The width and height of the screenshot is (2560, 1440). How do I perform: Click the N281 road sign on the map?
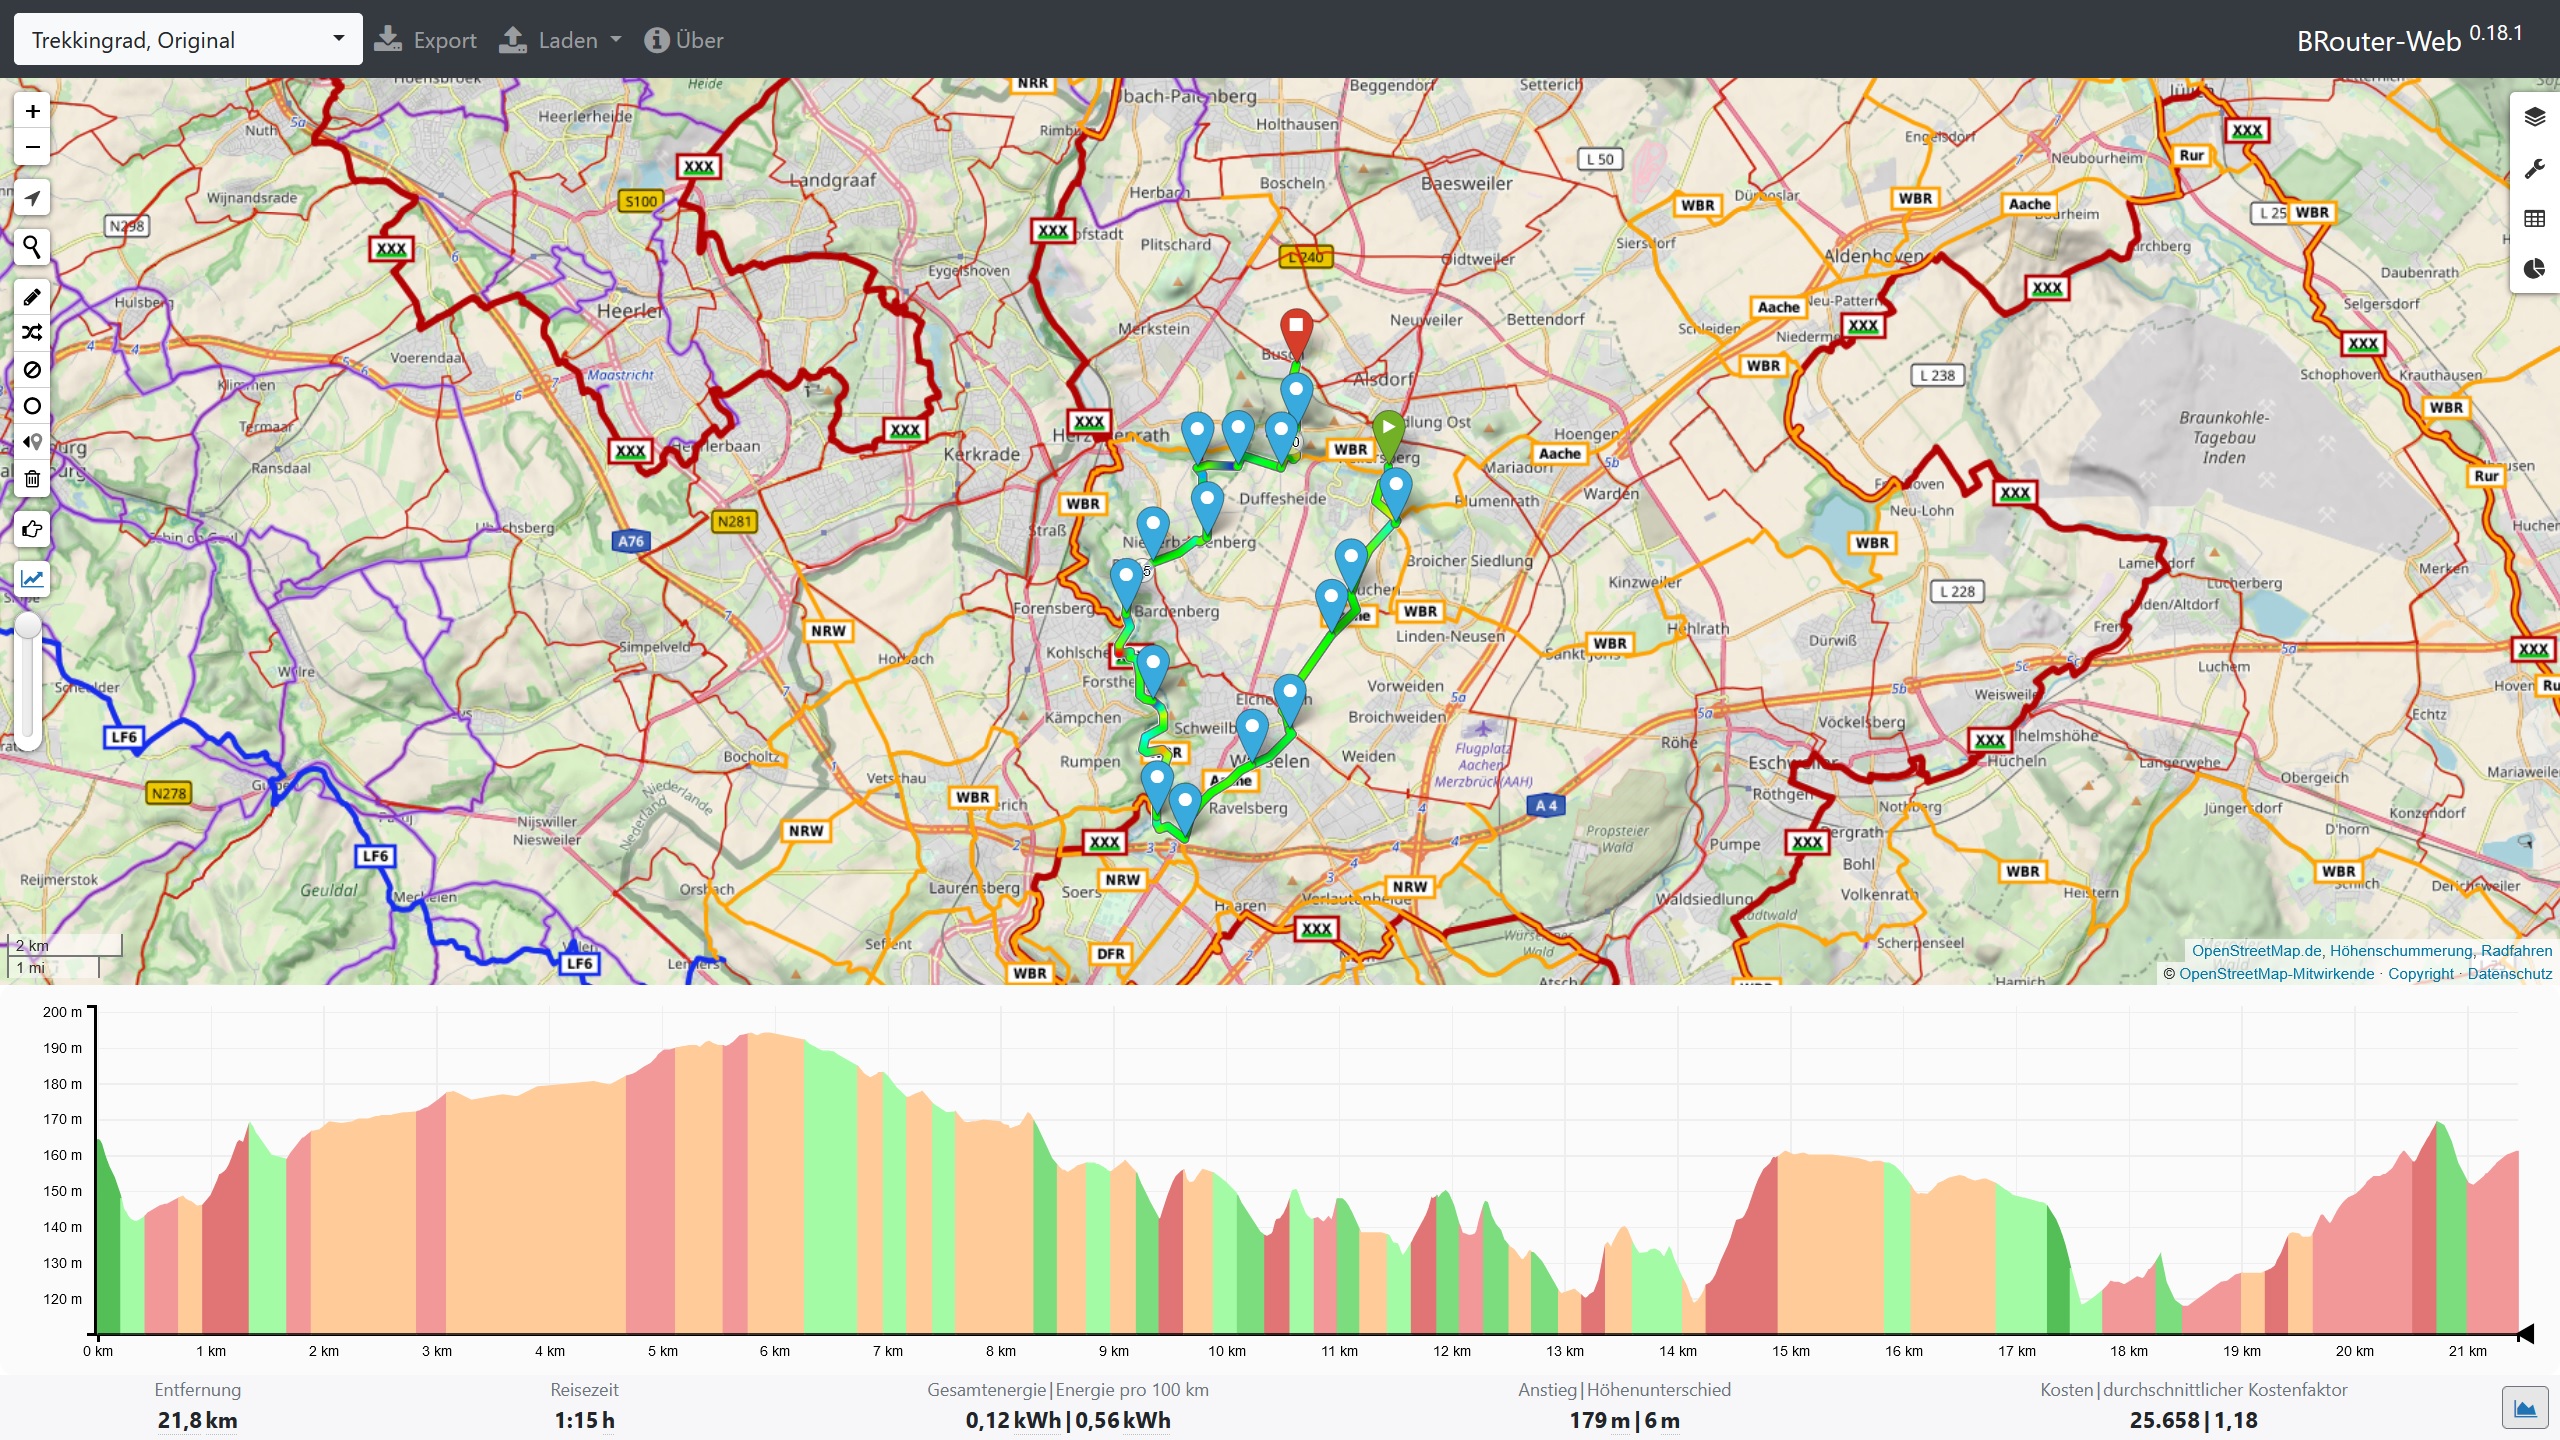(x=735, y=521)
